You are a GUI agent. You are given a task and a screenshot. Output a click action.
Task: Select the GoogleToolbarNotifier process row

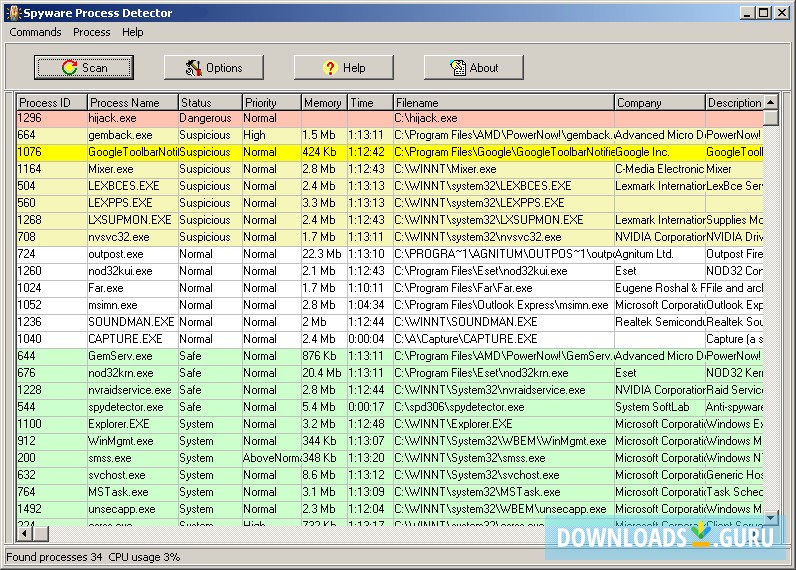point(130,153)
